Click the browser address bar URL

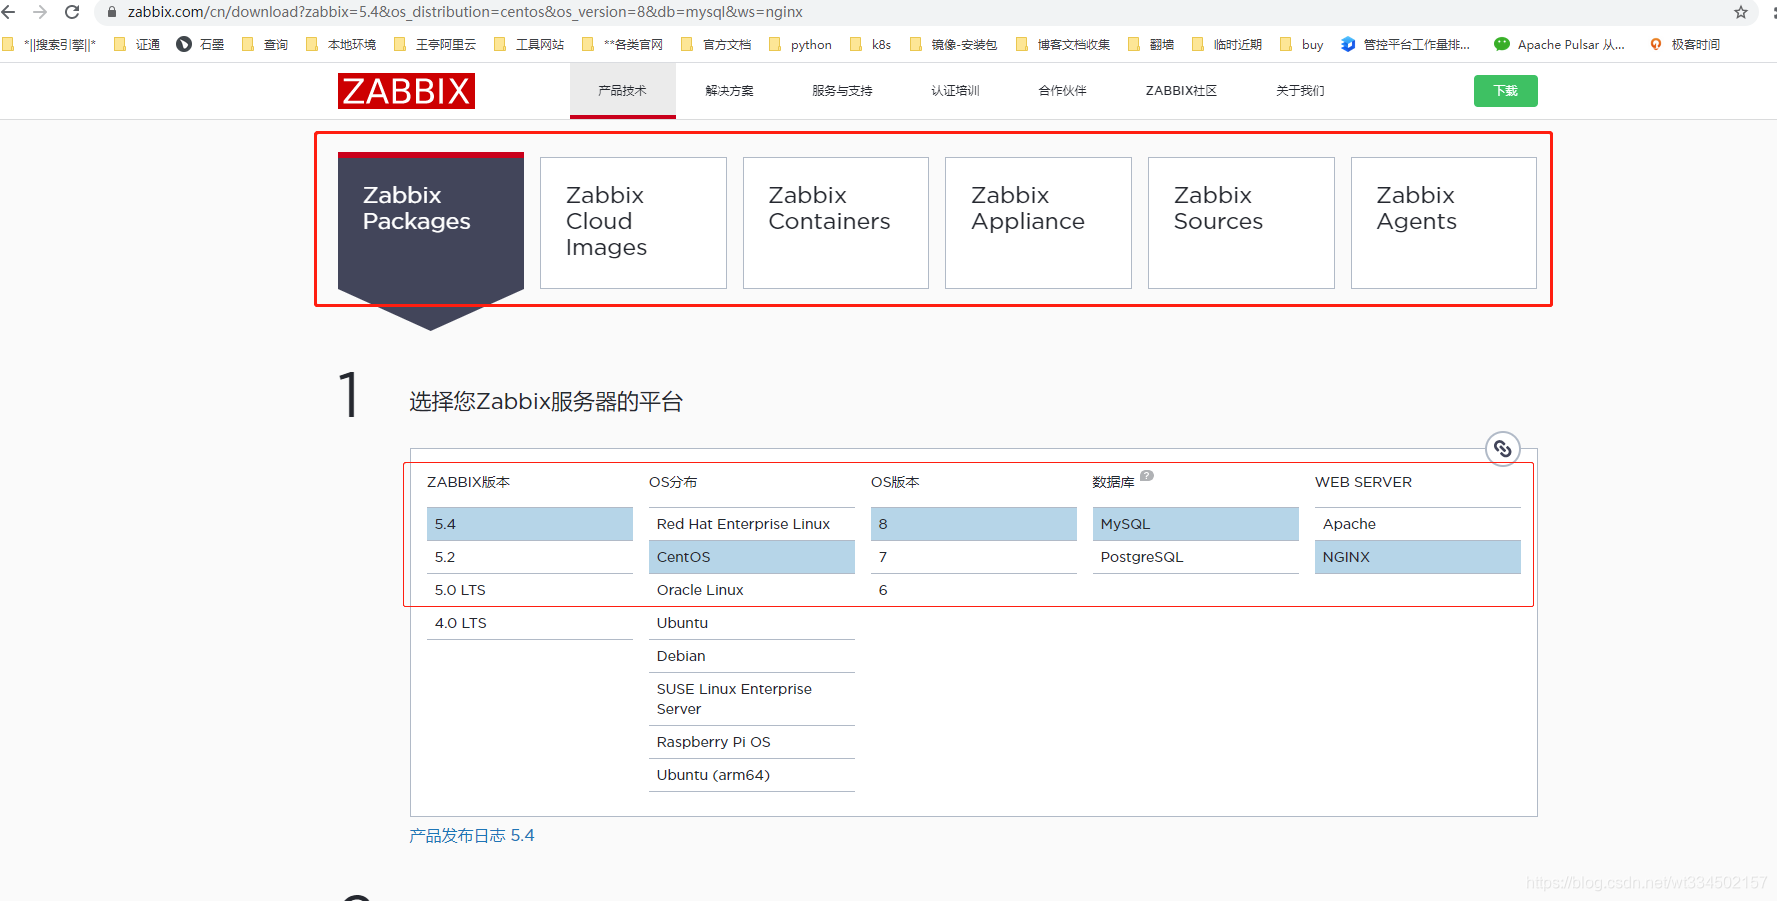[465, 12]
